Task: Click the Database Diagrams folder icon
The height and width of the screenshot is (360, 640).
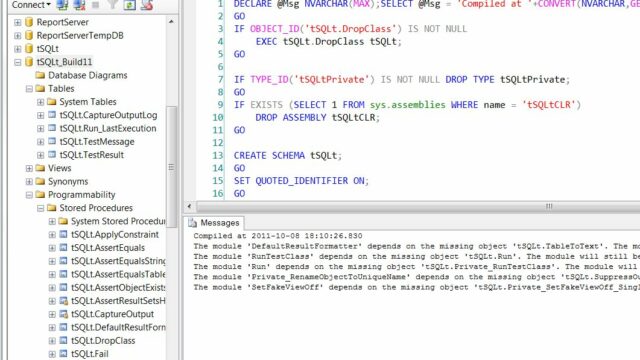Action: click(40, 75)
